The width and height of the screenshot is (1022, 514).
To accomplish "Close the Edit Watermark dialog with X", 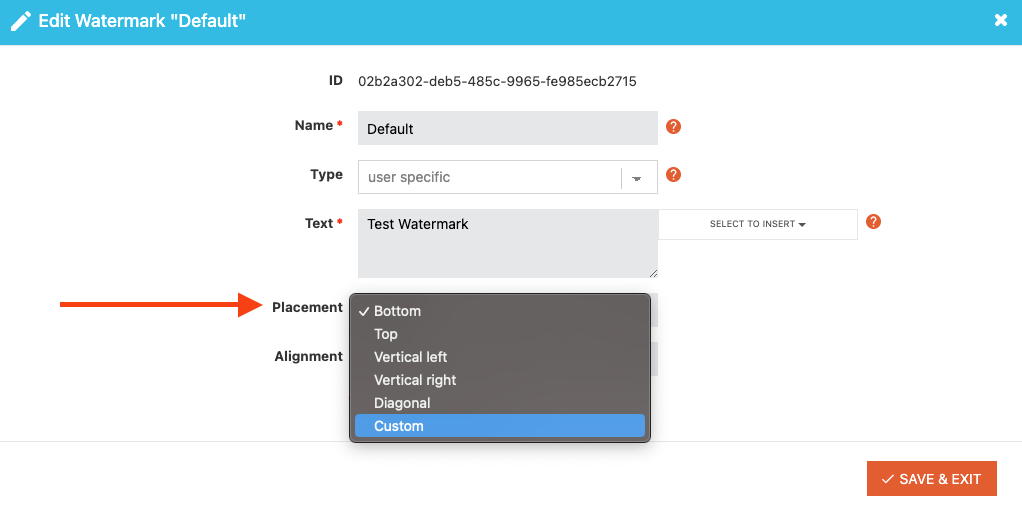I will click(x=1001, y=20).
